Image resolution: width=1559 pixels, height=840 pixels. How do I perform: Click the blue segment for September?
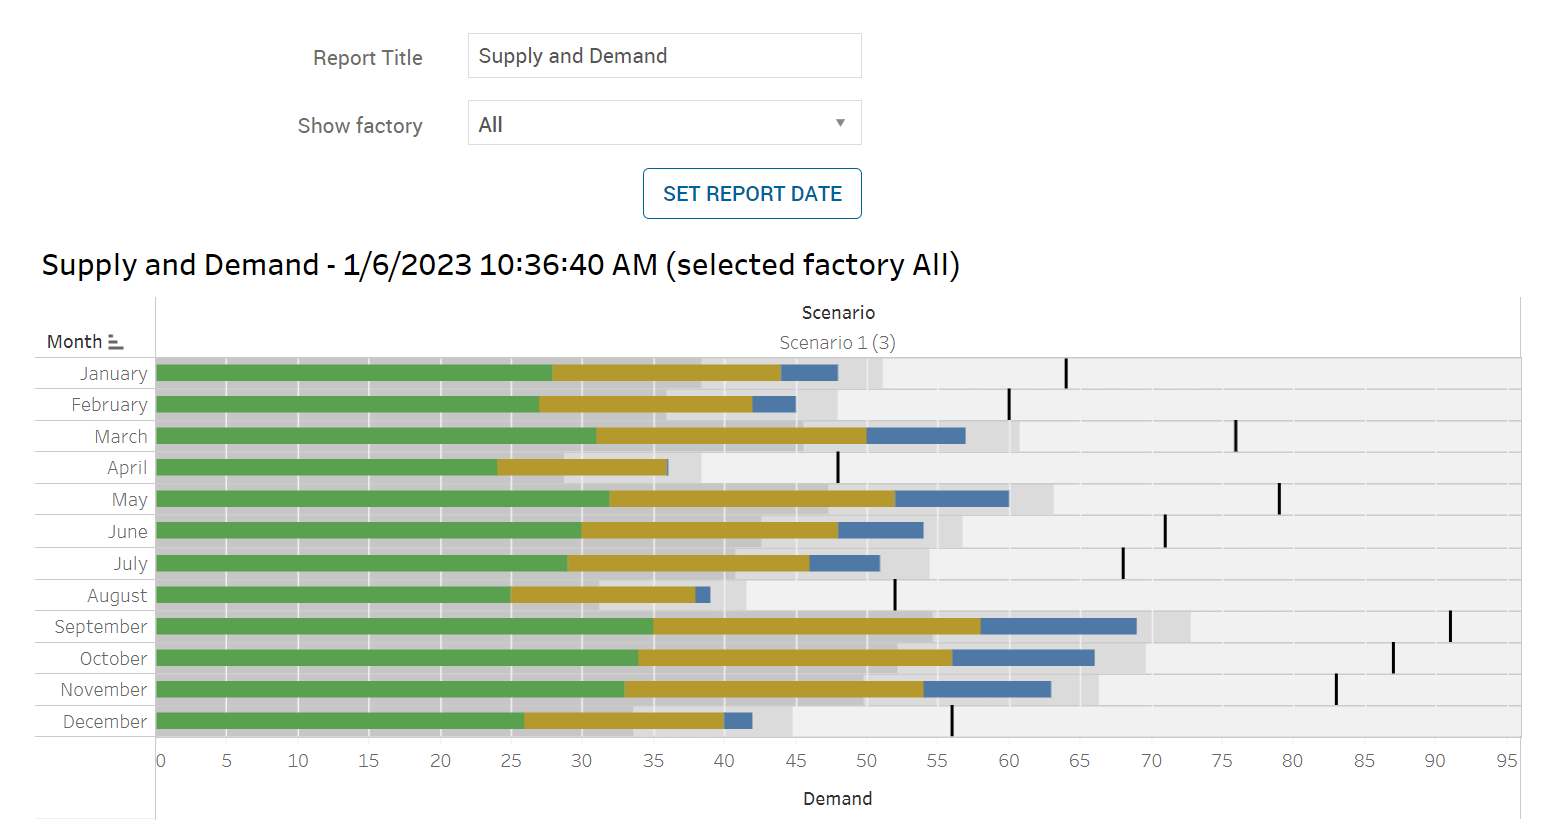1058,626
